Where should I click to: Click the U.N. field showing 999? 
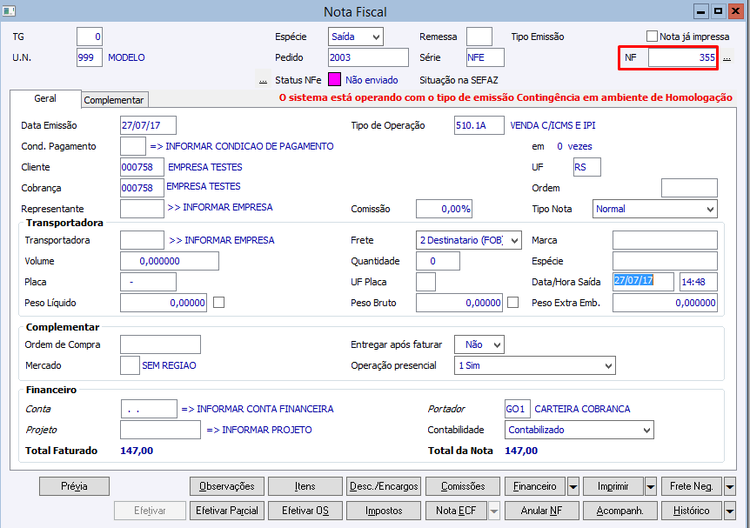89,57
